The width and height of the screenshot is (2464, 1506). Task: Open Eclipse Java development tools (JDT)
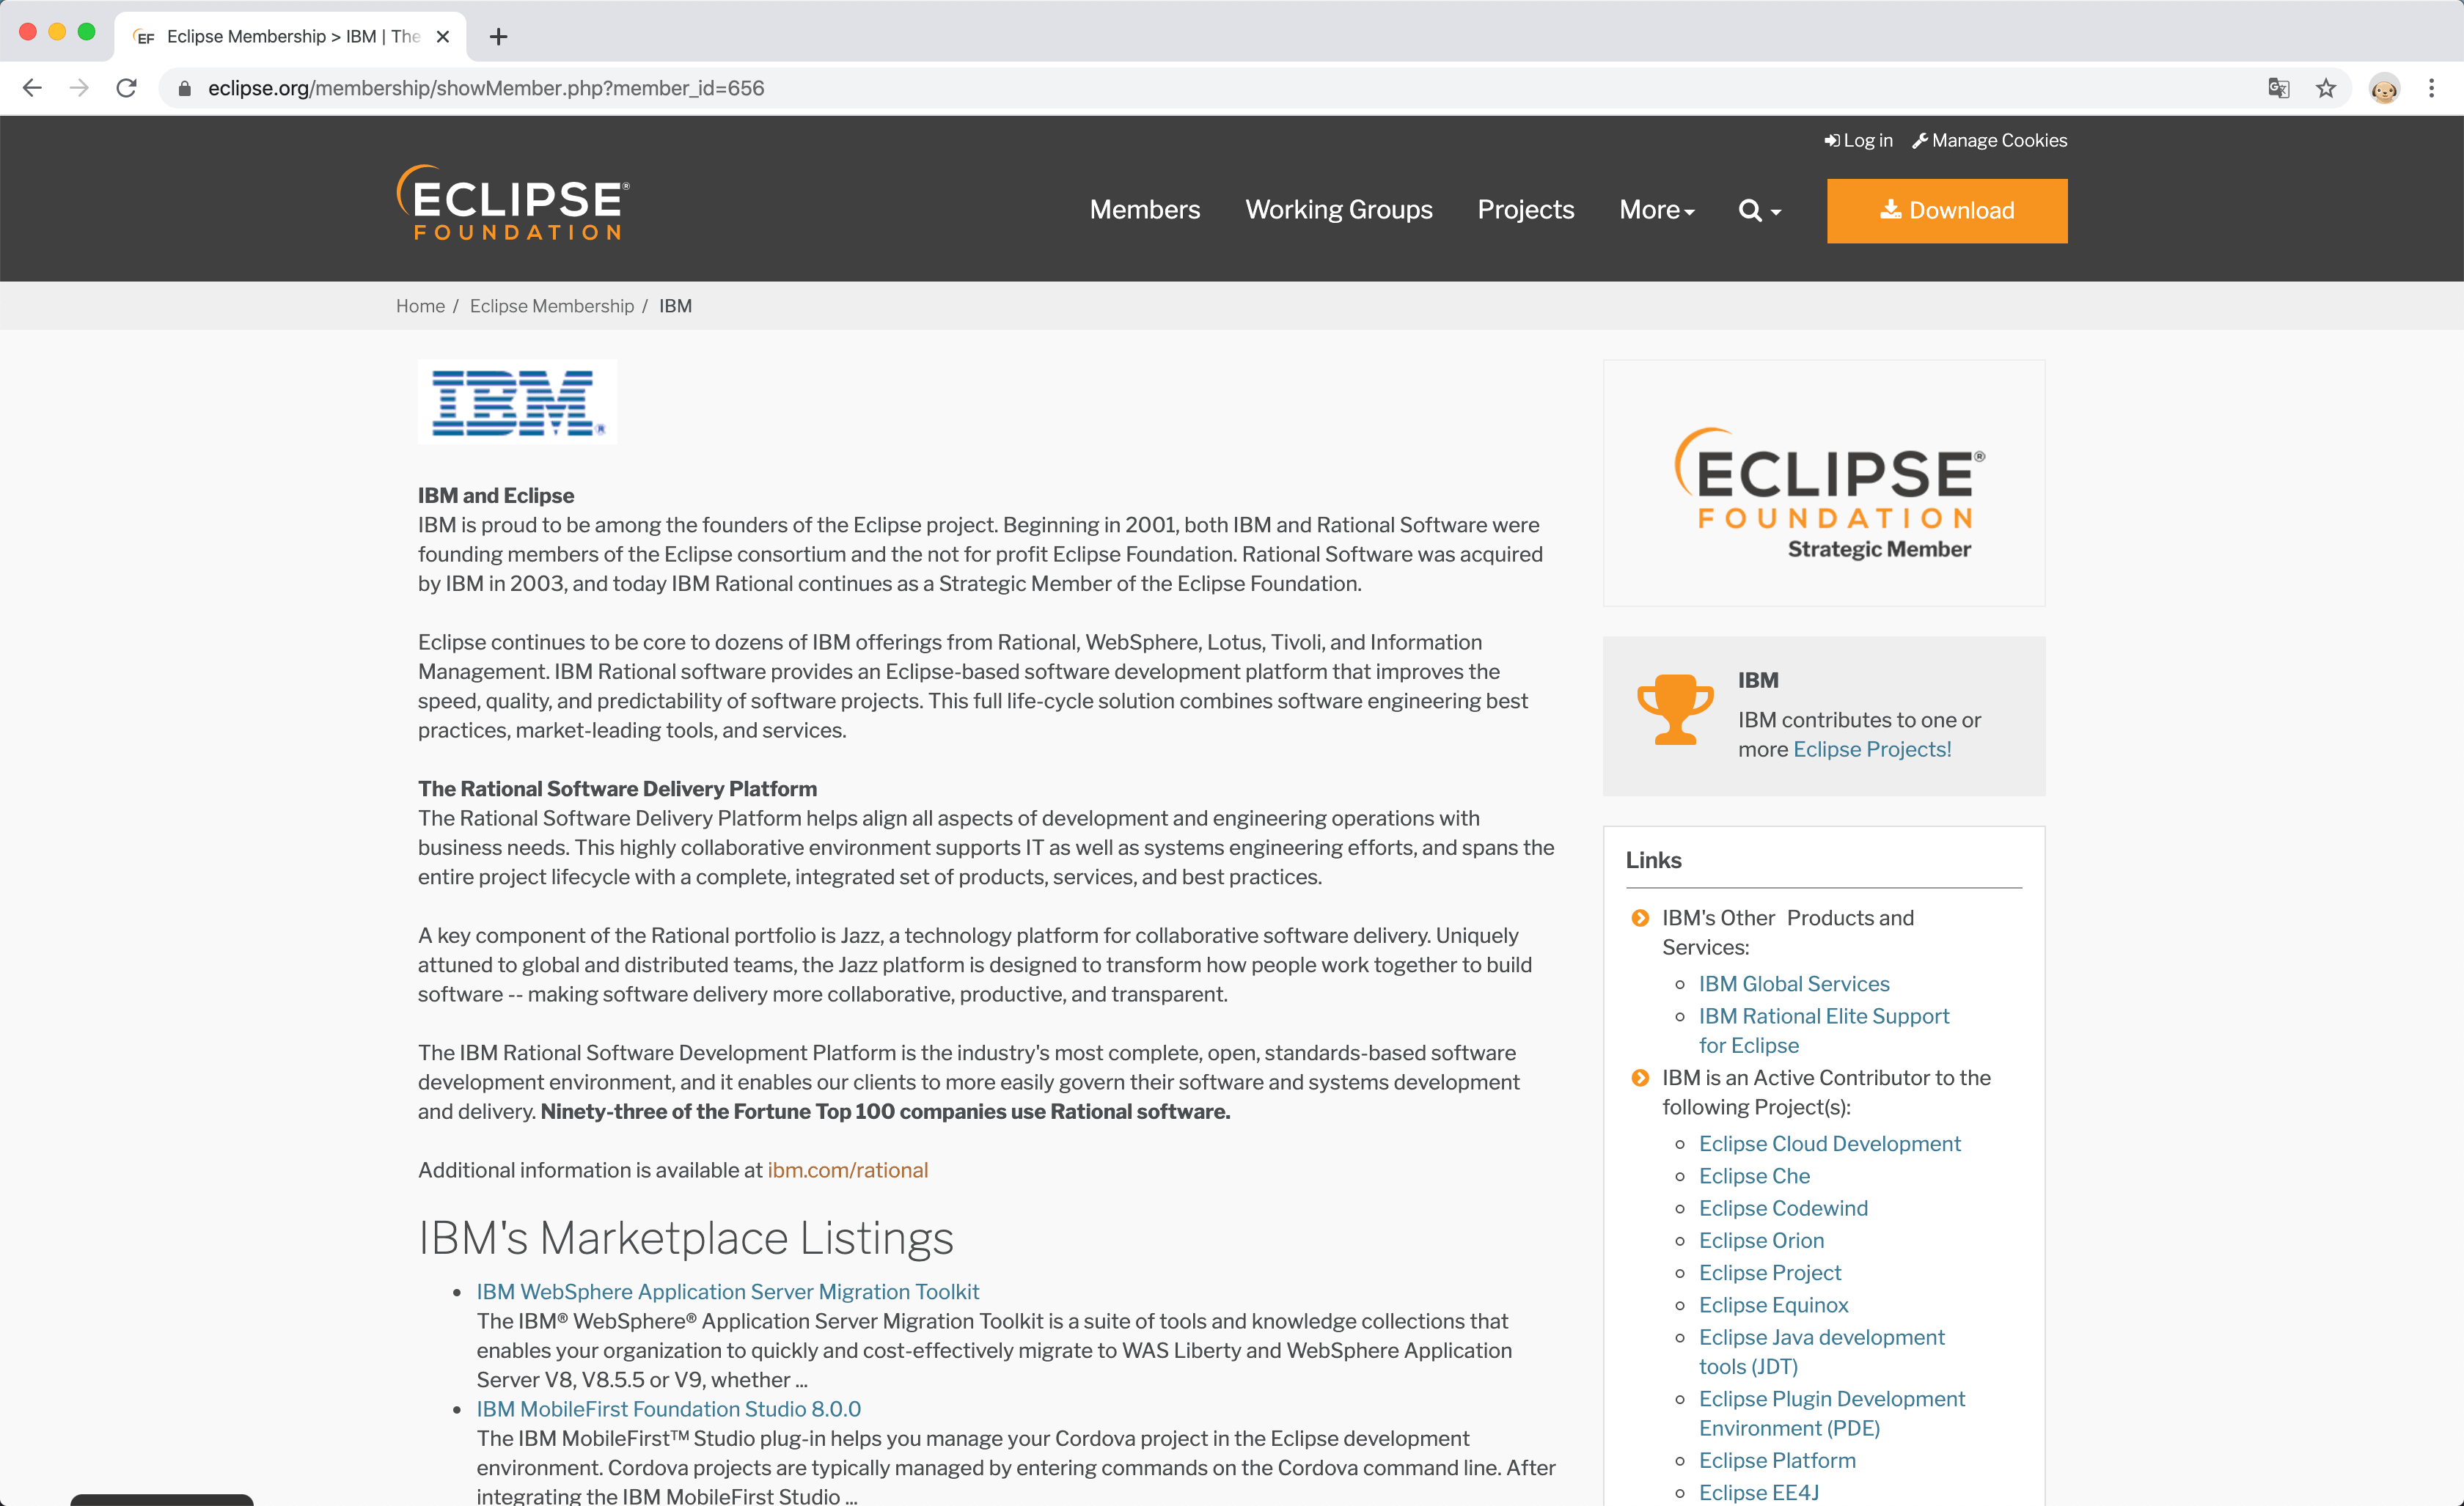tap(1822, 1351)
